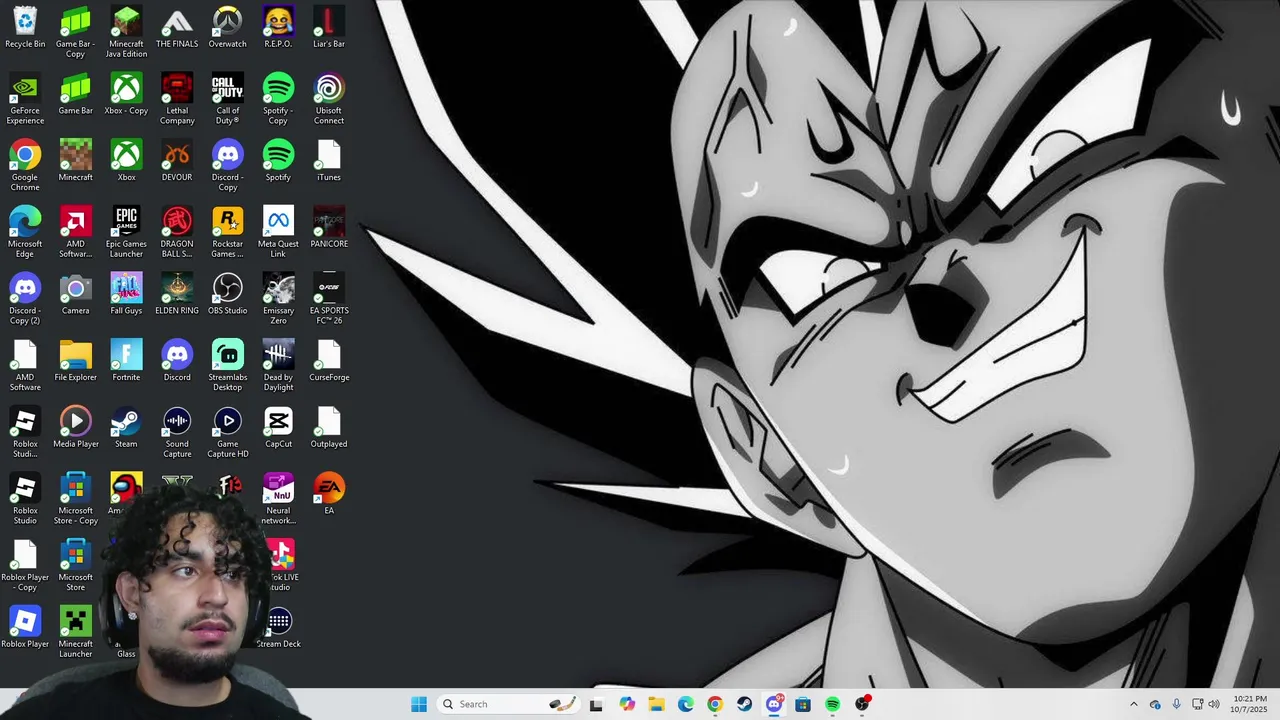Launch Dead by Daylight icon

278,366
